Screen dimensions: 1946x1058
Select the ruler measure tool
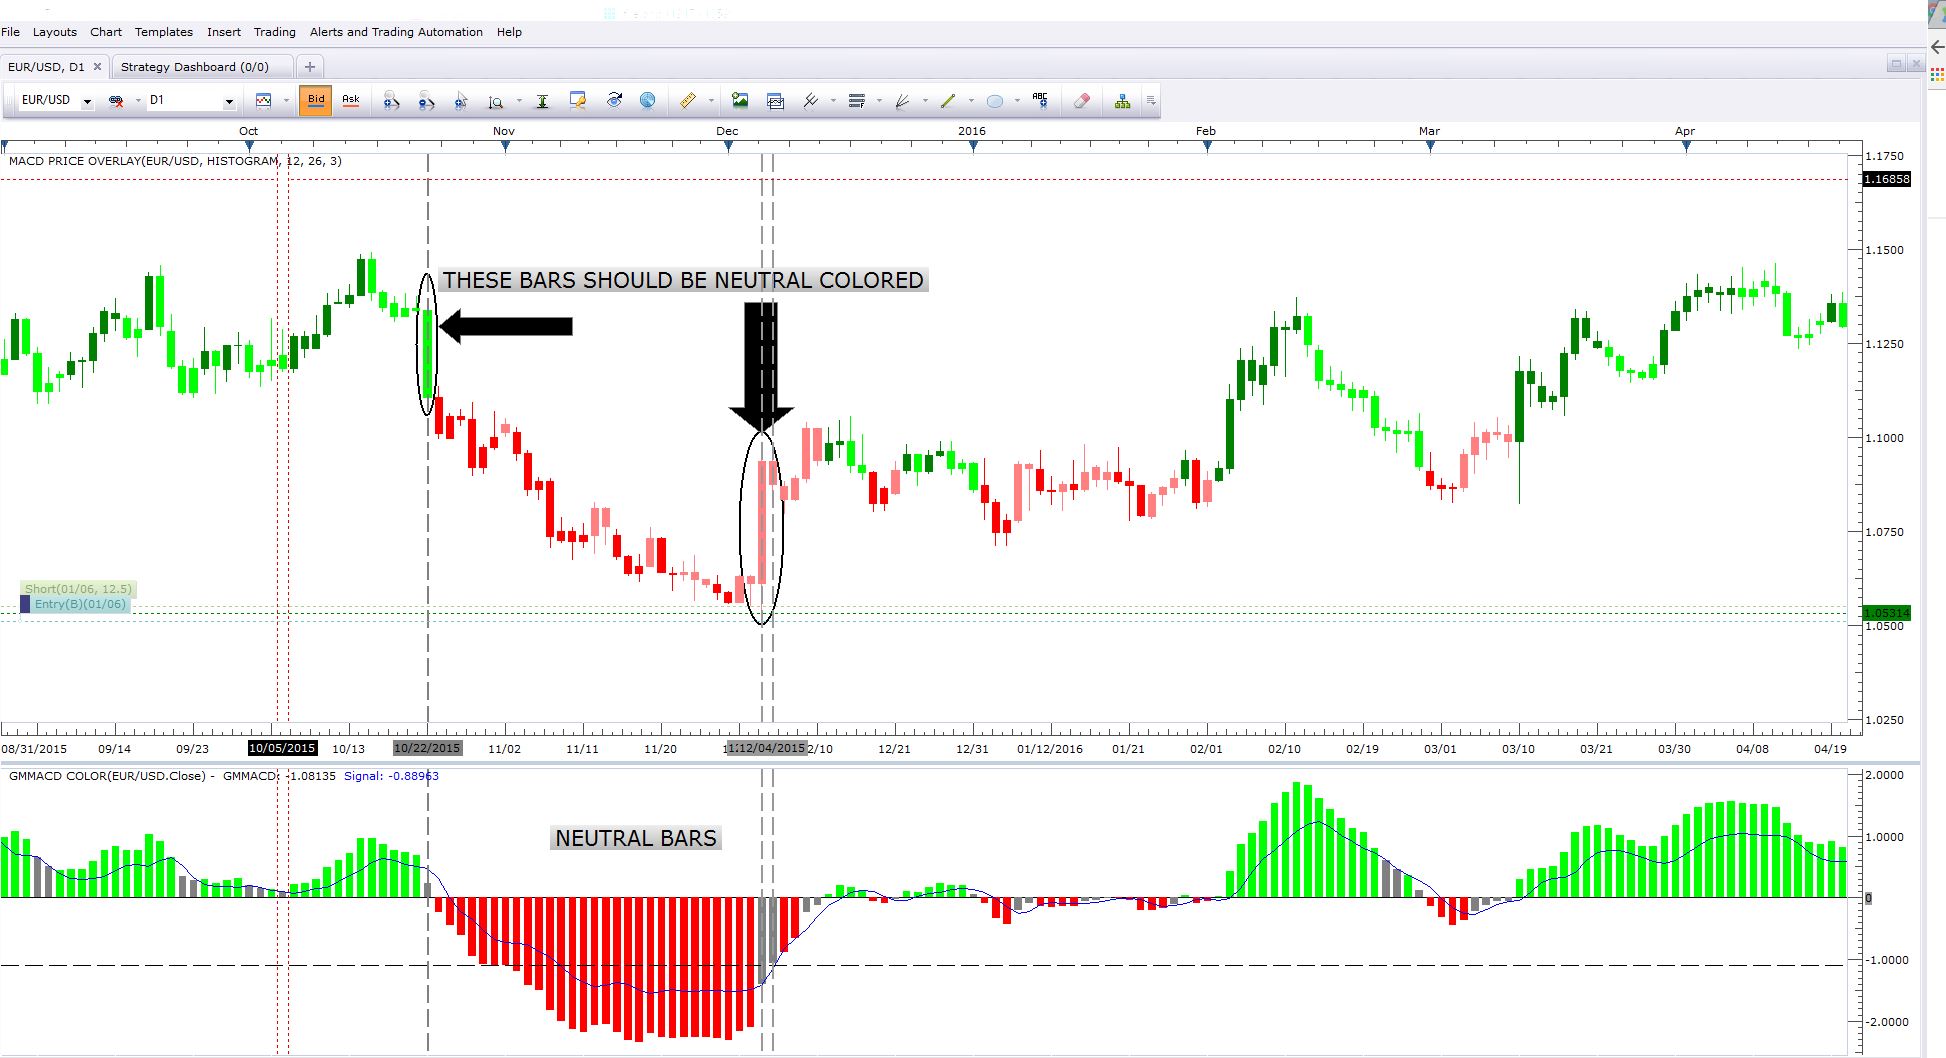(x=688, y=100)
